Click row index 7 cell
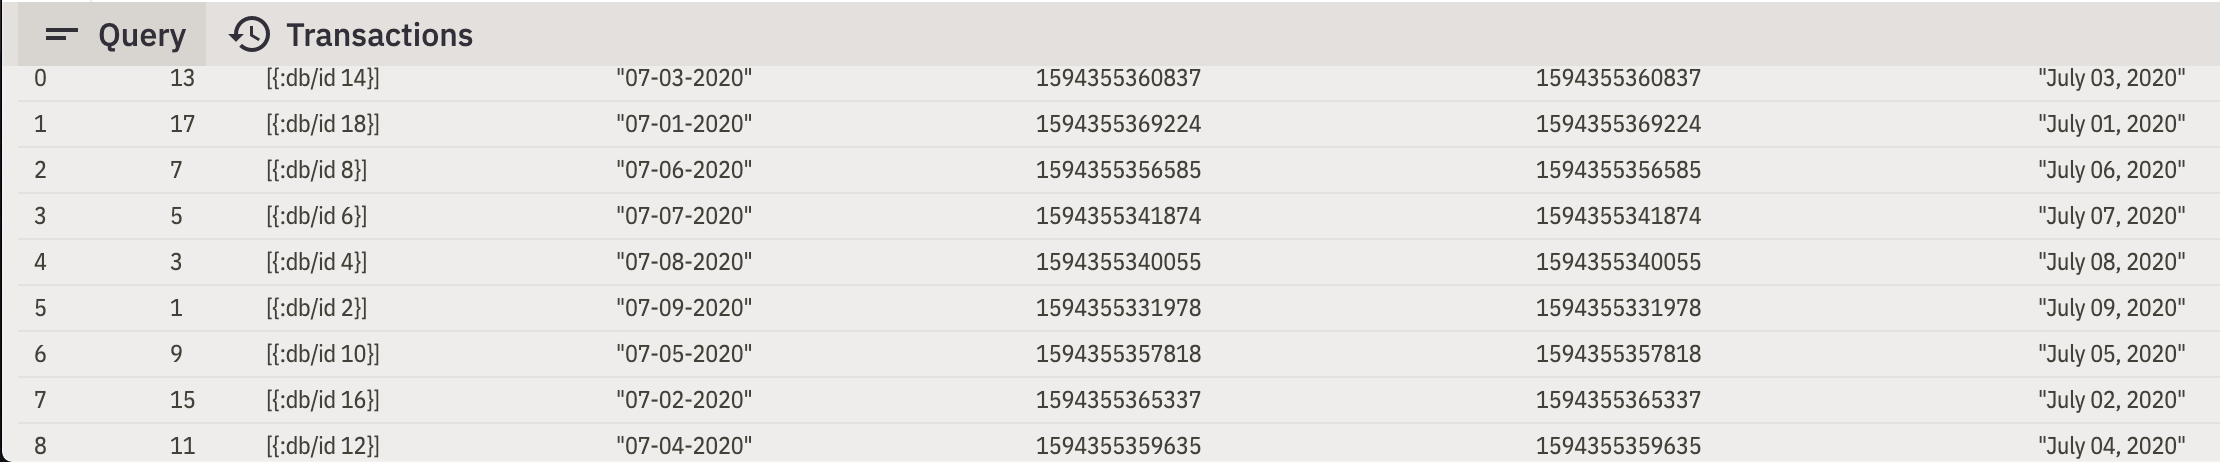 pyautogui.click(x=40, y=400)
